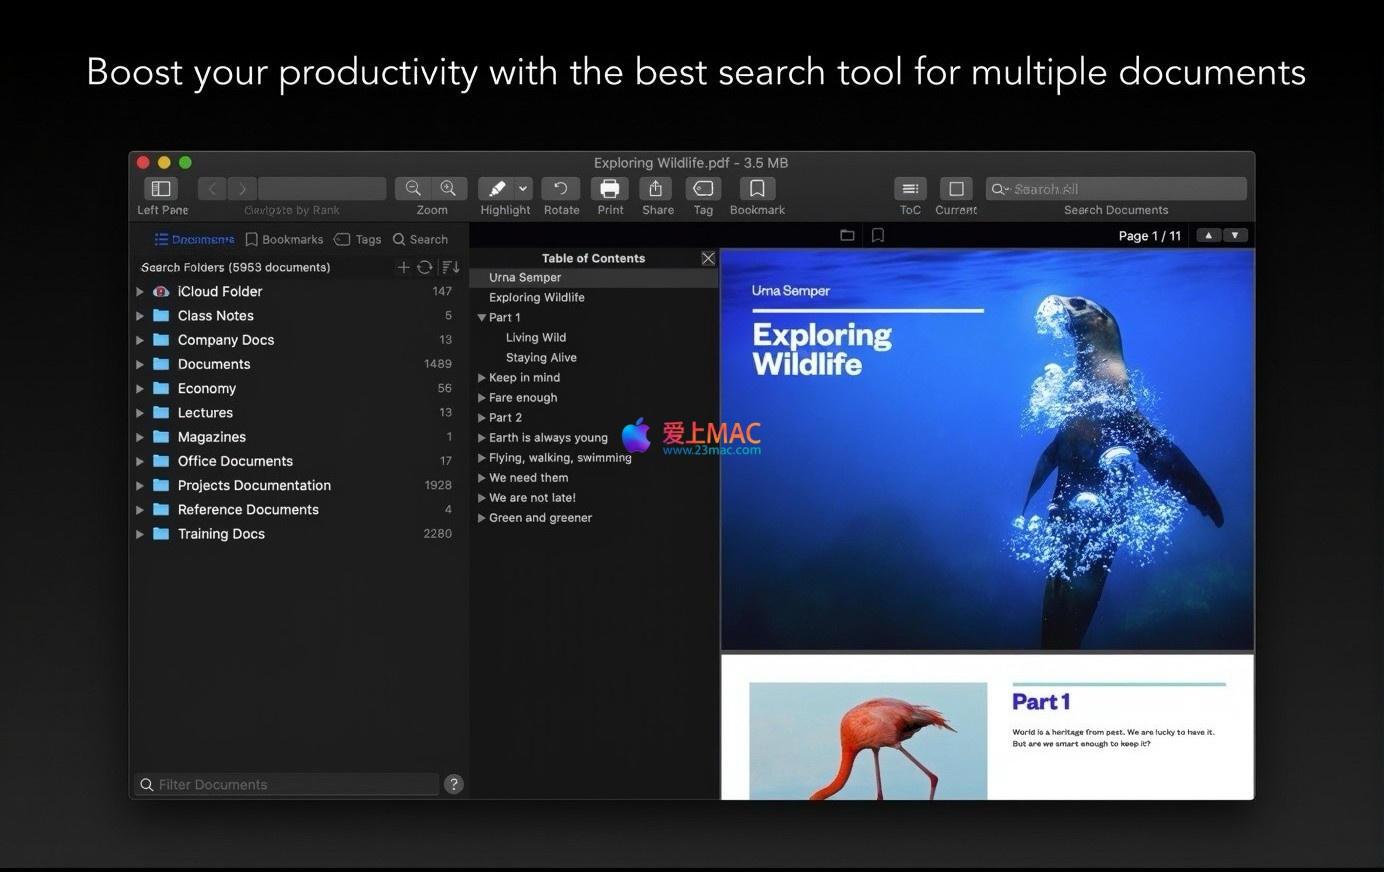The height and width of the screenshot is (872, 1384).
Task: Toggle the ToC panel button
Action: 910,189
